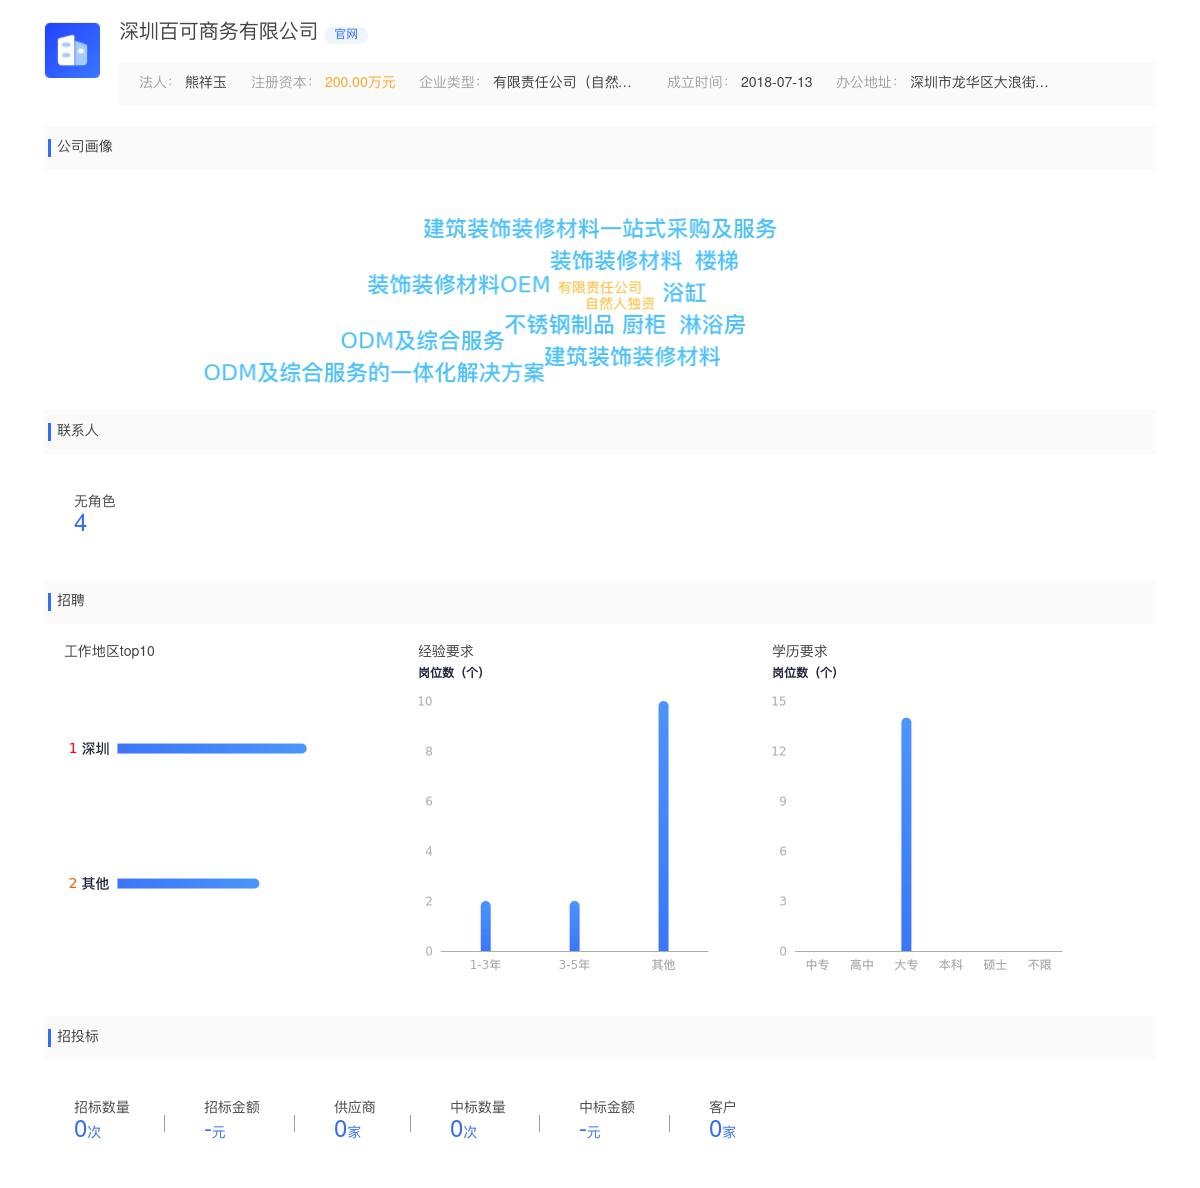Click 客户 value 0家
This screenshot has height=1188, width=1200.
click(x=723, y=1130)
